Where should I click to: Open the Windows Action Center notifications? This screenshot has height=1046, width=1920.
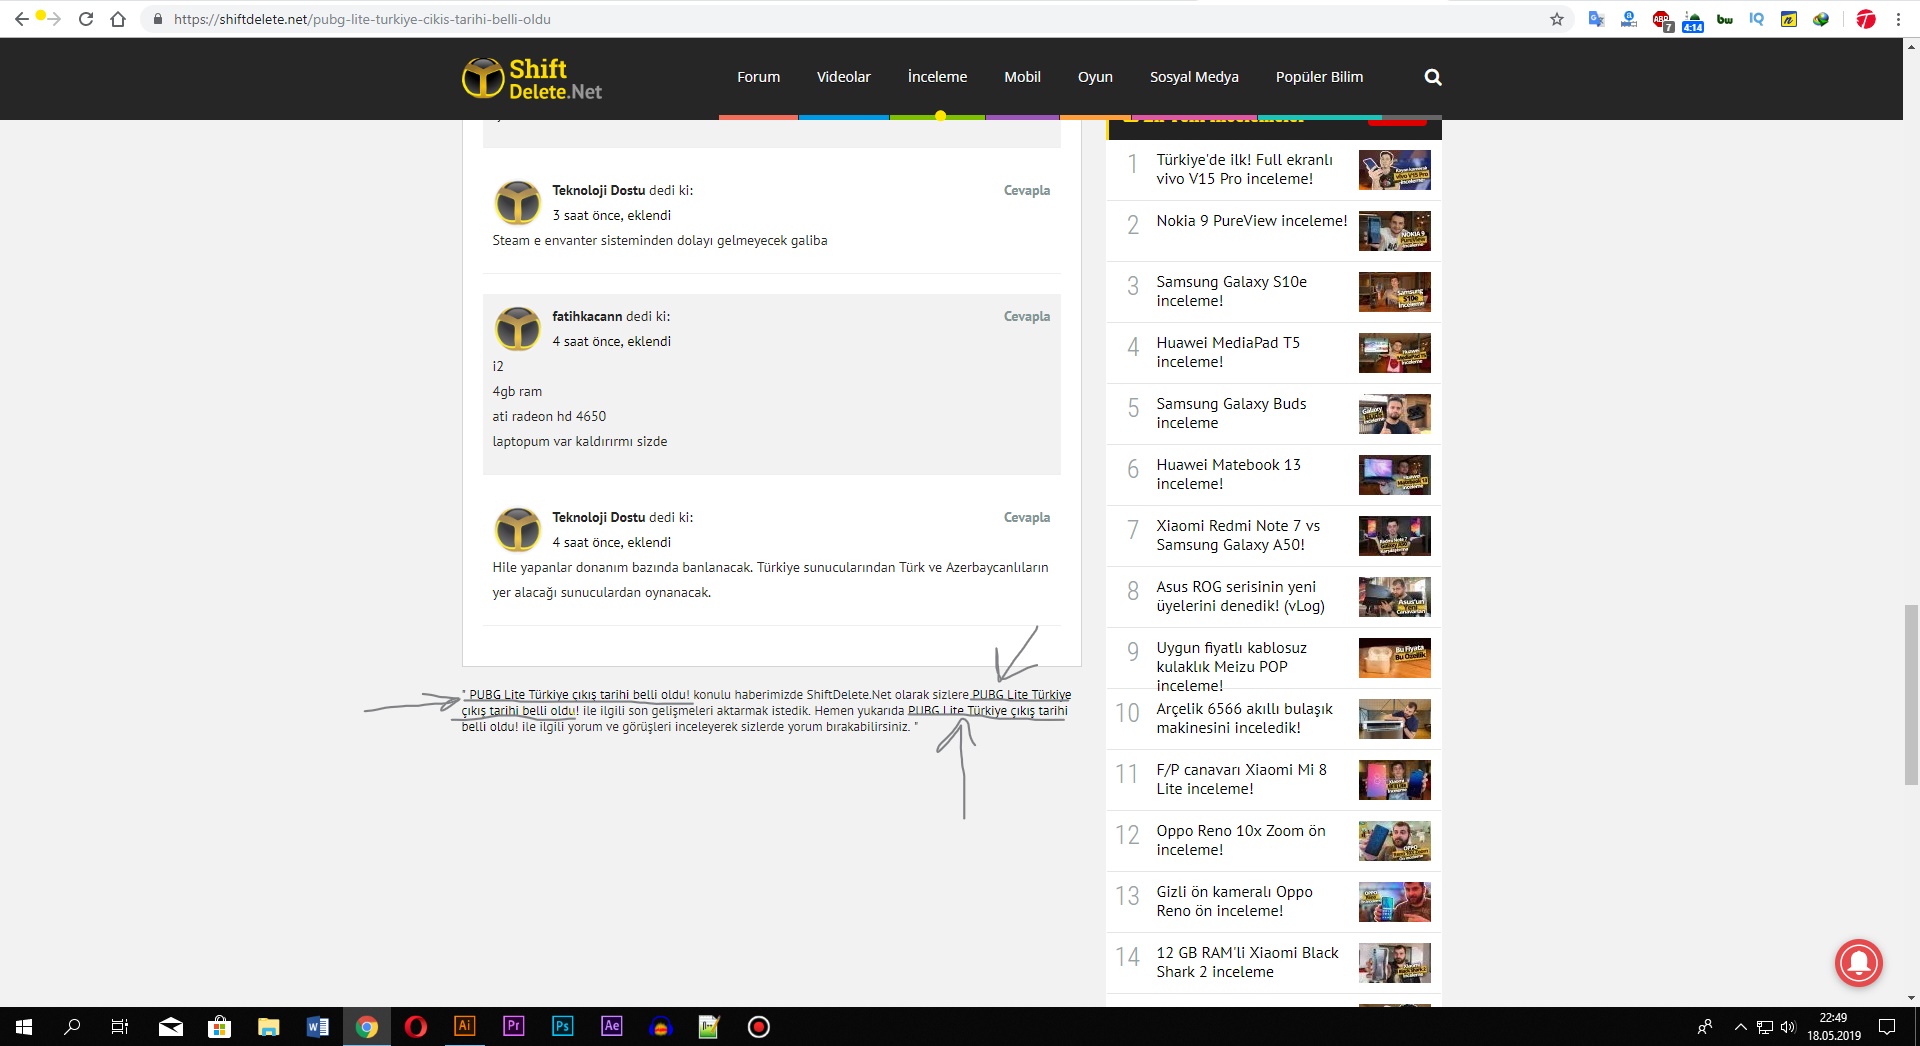(1887, 1027)
